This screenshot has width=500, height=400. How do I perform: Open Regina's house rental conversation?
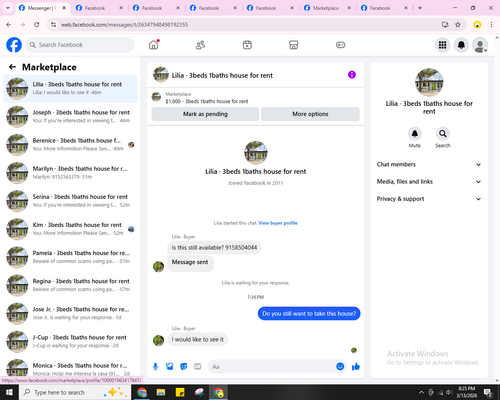[70, 285]
